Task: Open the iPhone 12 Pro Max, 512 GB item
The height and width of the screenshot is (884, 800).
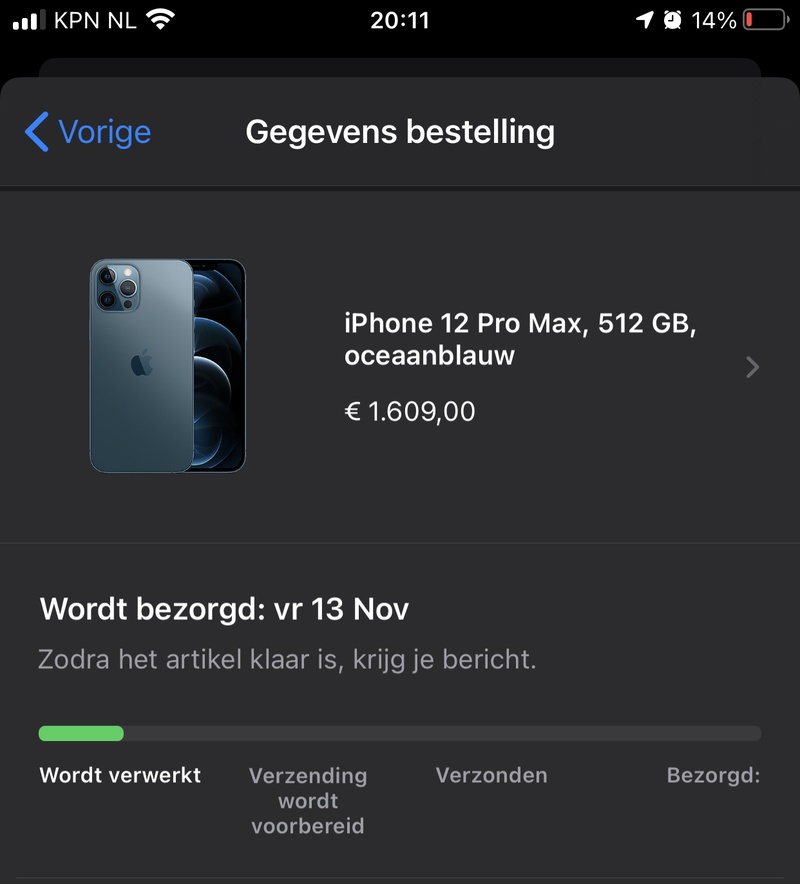Action: pos(520,339)
